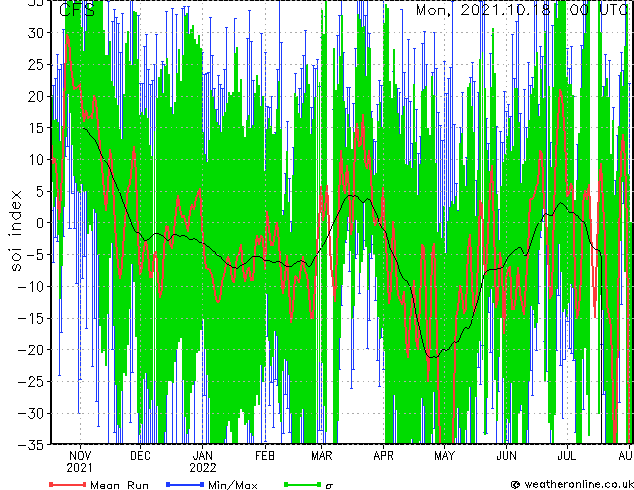Click the y-axis value 5
The image size is (634, 490).
pos(40,191)
